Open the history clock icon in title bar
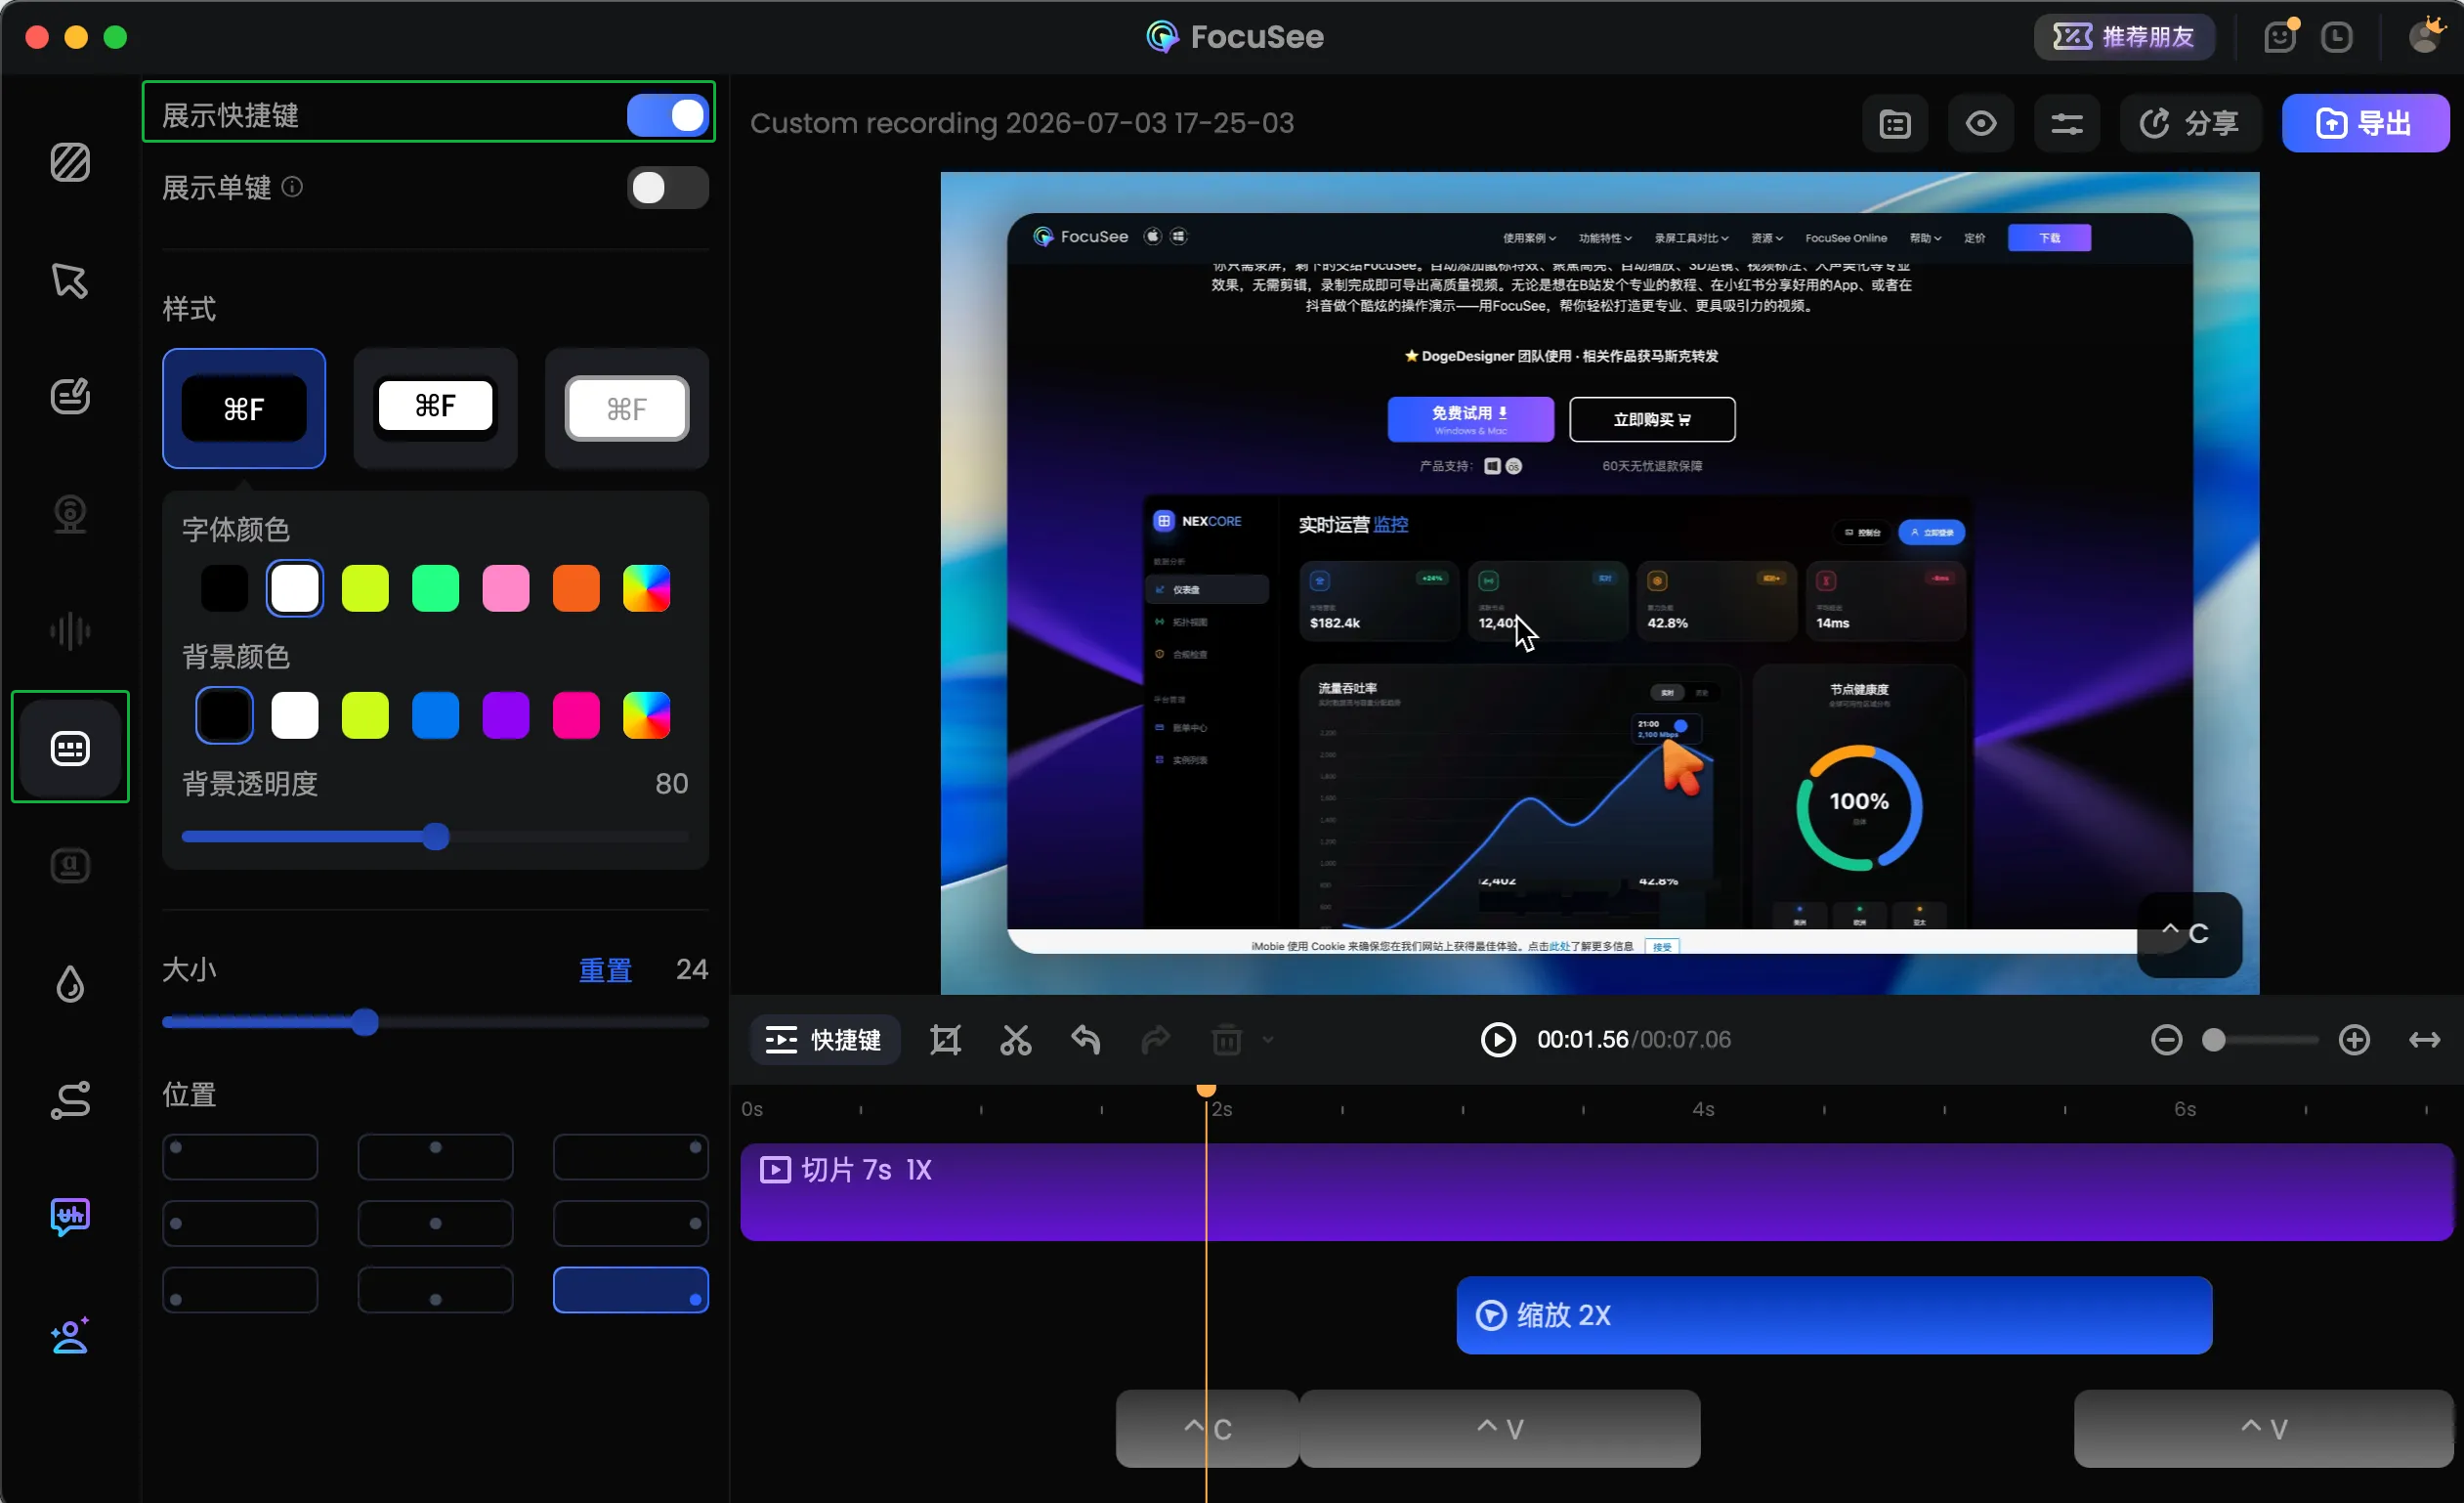Viewport: 2464px width, 1503px height. (2337, 37)
